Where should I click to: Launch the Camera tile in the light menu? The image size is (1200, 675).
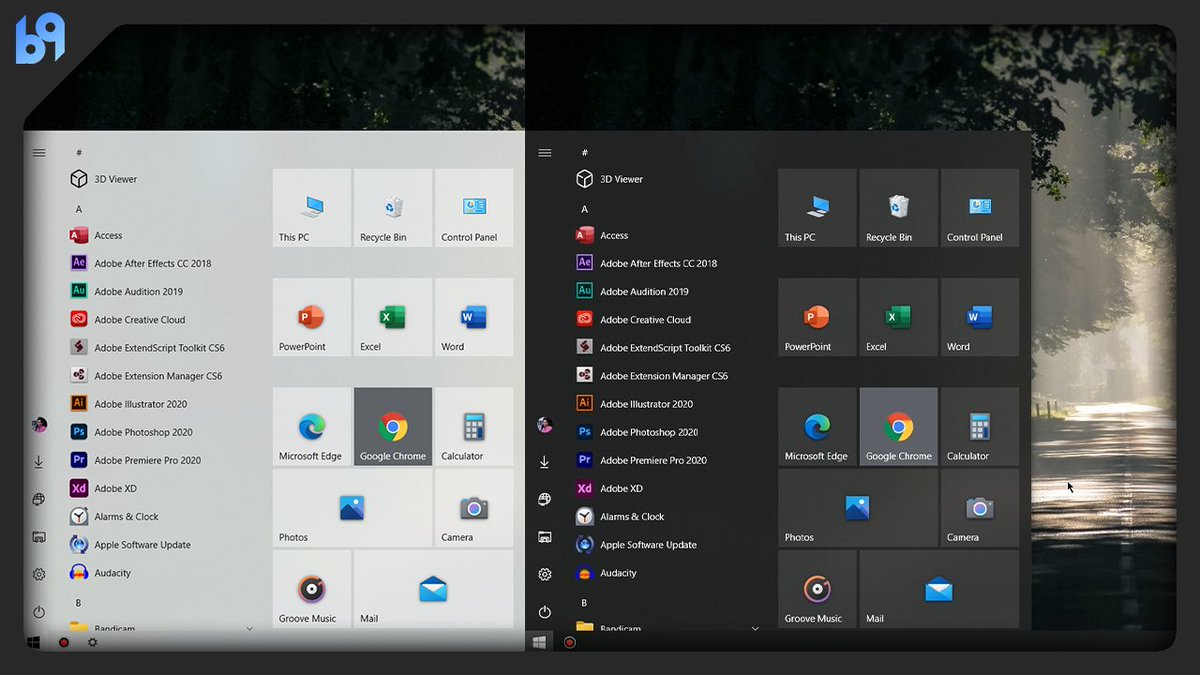(x=474, y=508)
